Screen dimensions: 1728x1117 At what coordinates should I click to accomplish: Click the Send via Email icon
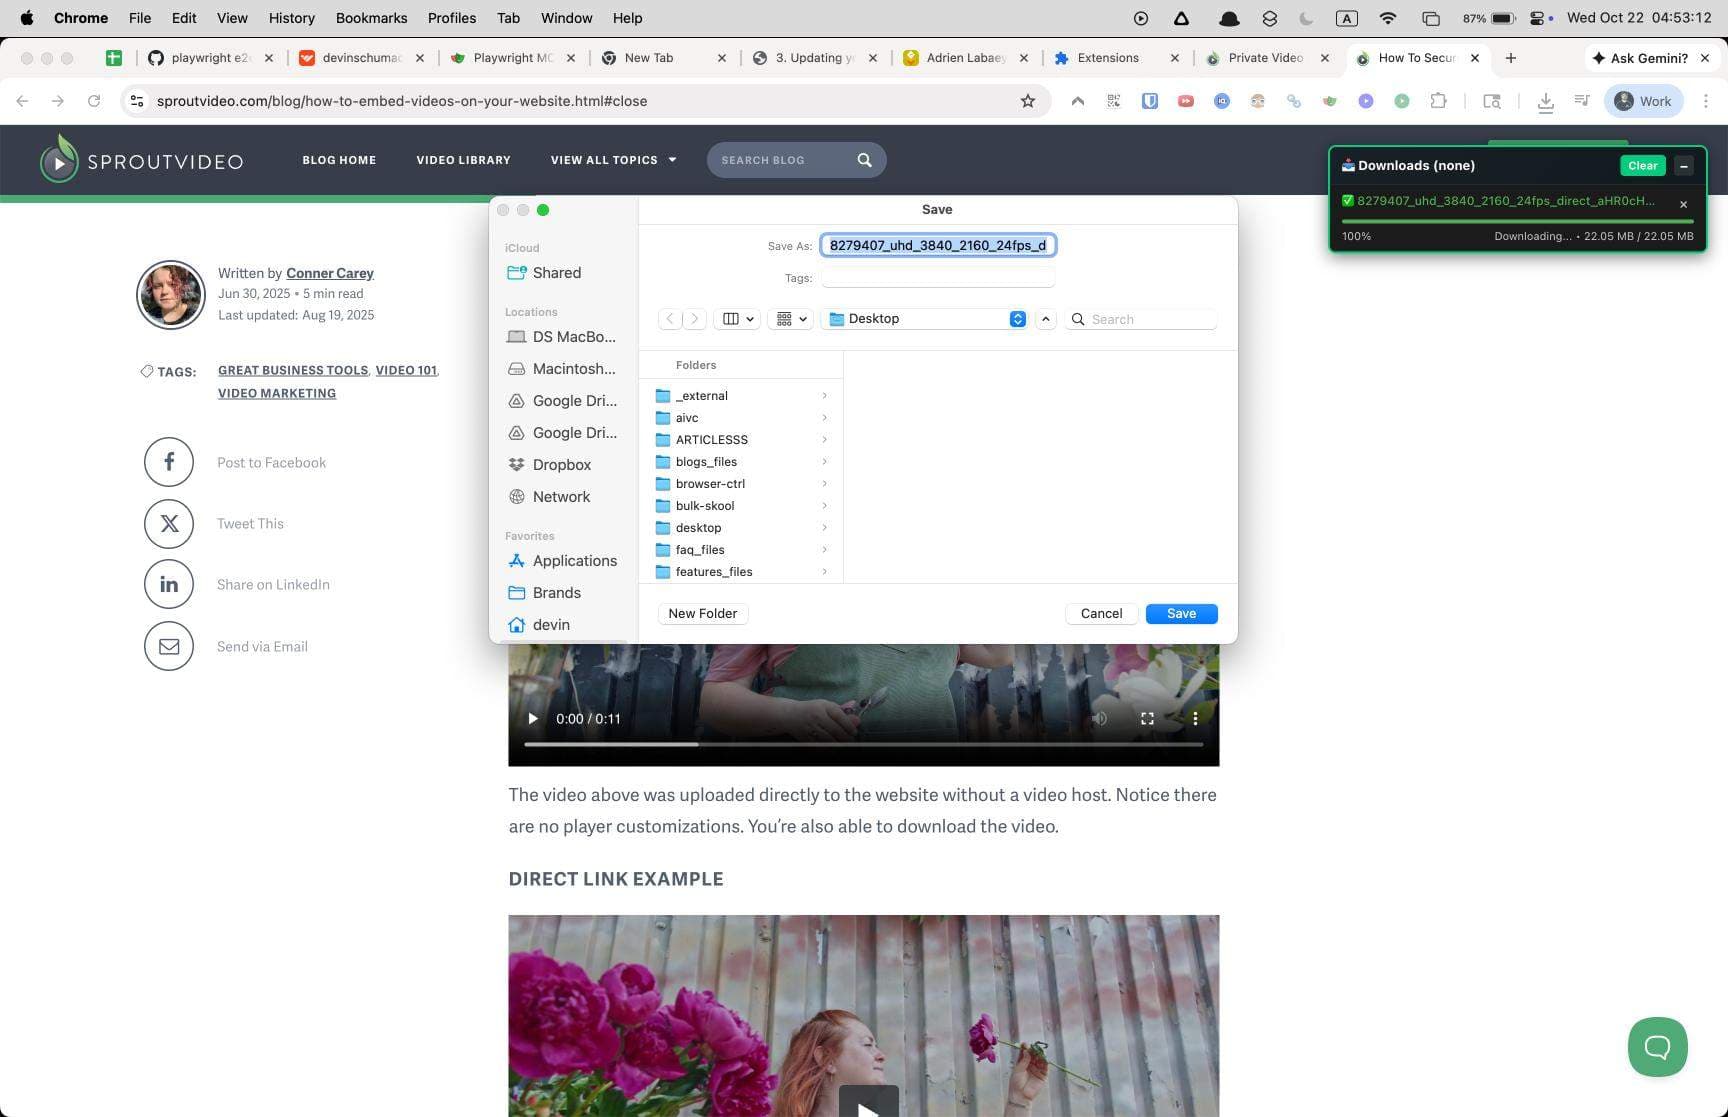tap(168, 646)
